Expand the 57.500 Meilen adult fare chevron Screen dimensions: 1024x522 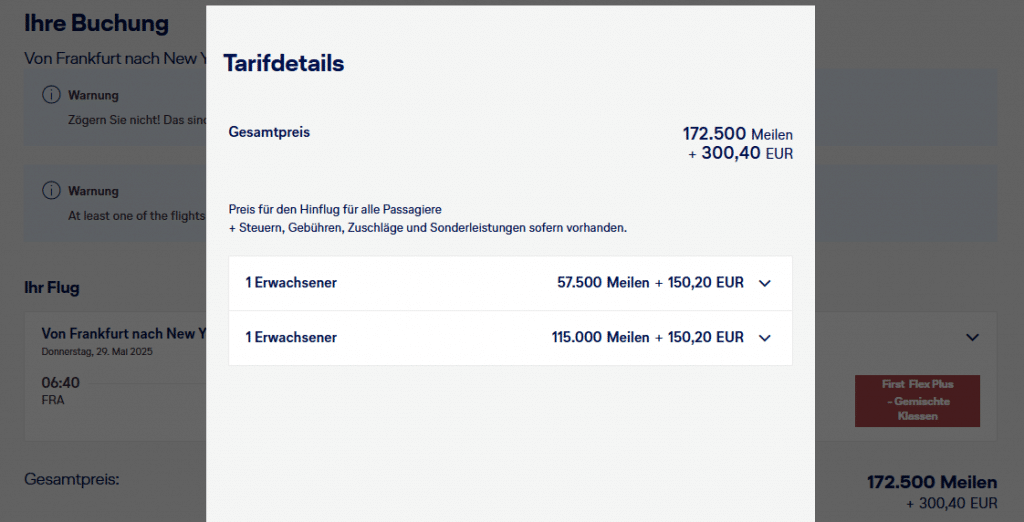[765, 283]
